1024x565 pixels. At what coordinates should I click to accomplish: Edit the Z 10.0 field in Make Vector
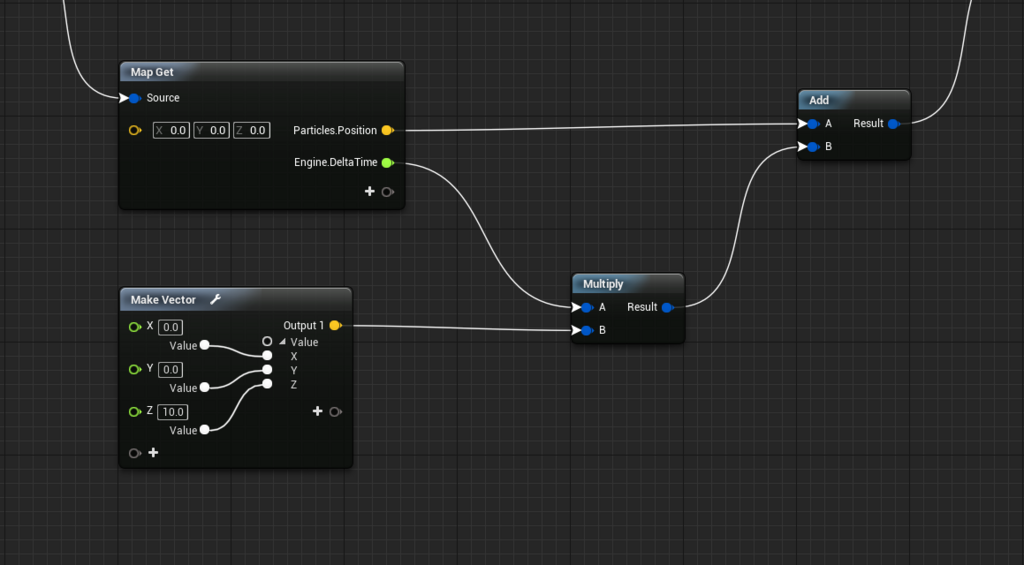point(173,412)
